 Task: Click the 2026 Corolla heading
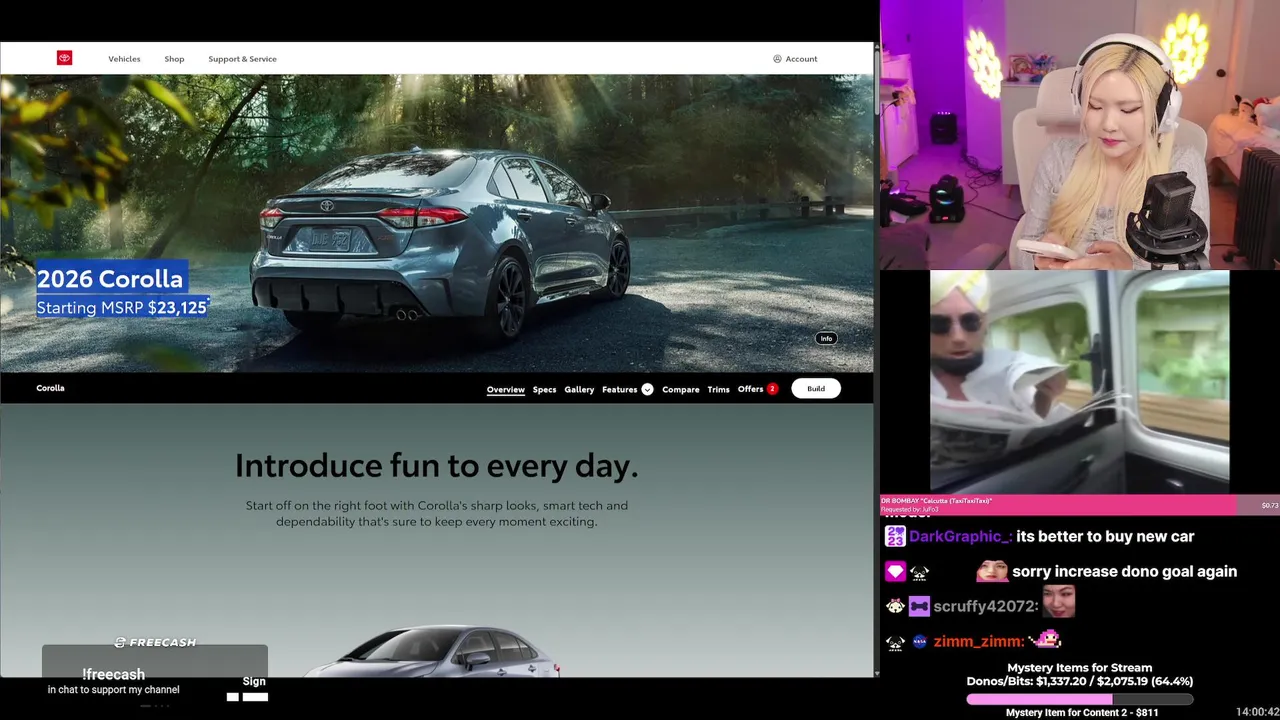(110, 279)
